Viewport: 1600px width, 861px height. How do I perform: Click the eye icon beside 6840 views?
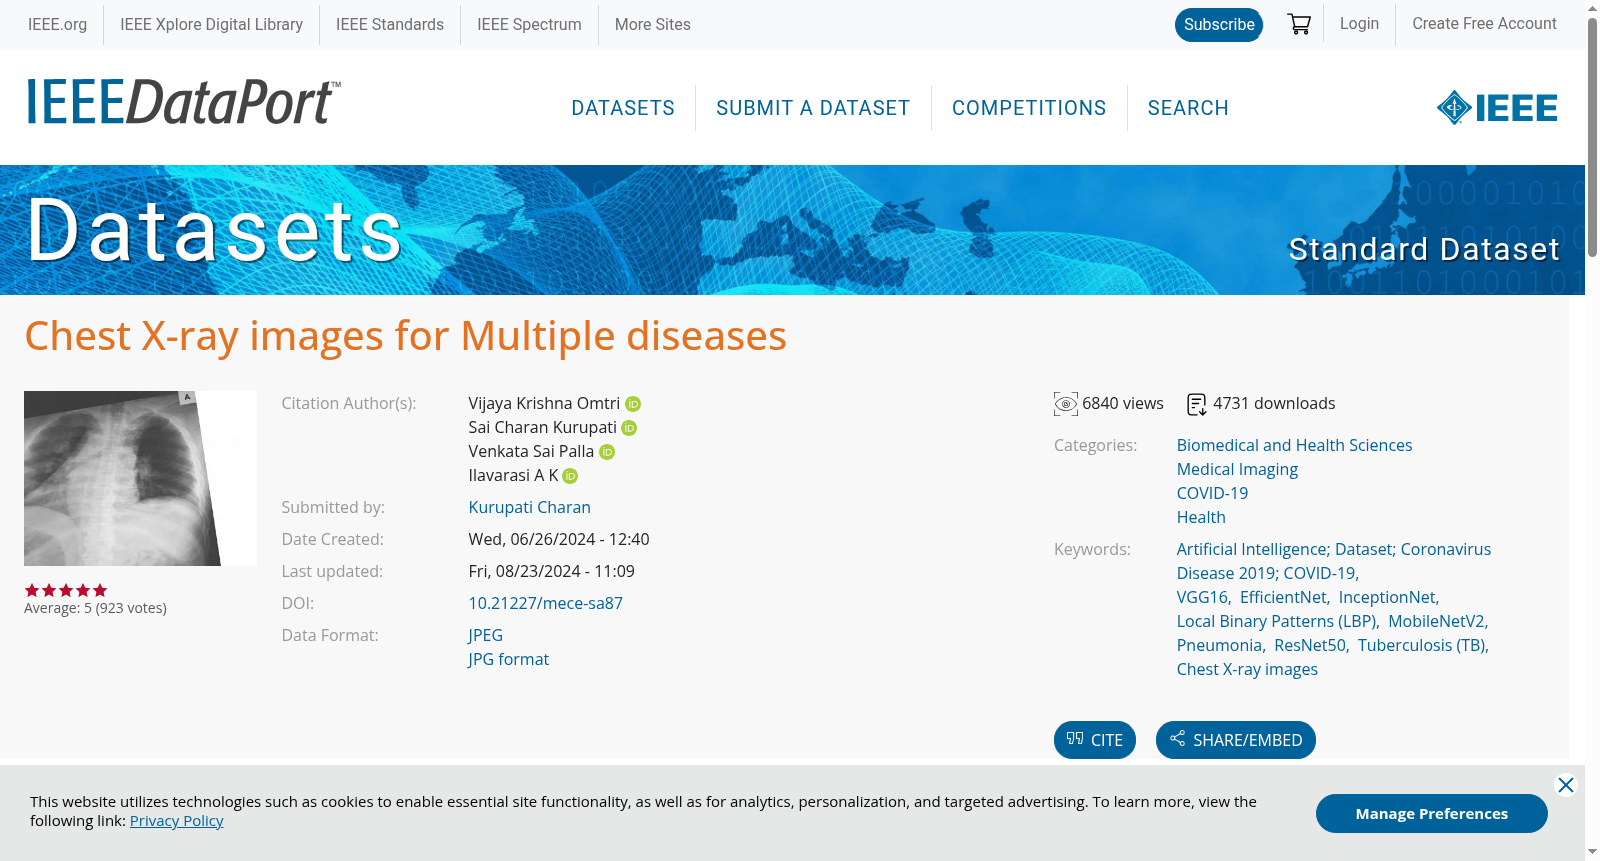point(1066,404)
